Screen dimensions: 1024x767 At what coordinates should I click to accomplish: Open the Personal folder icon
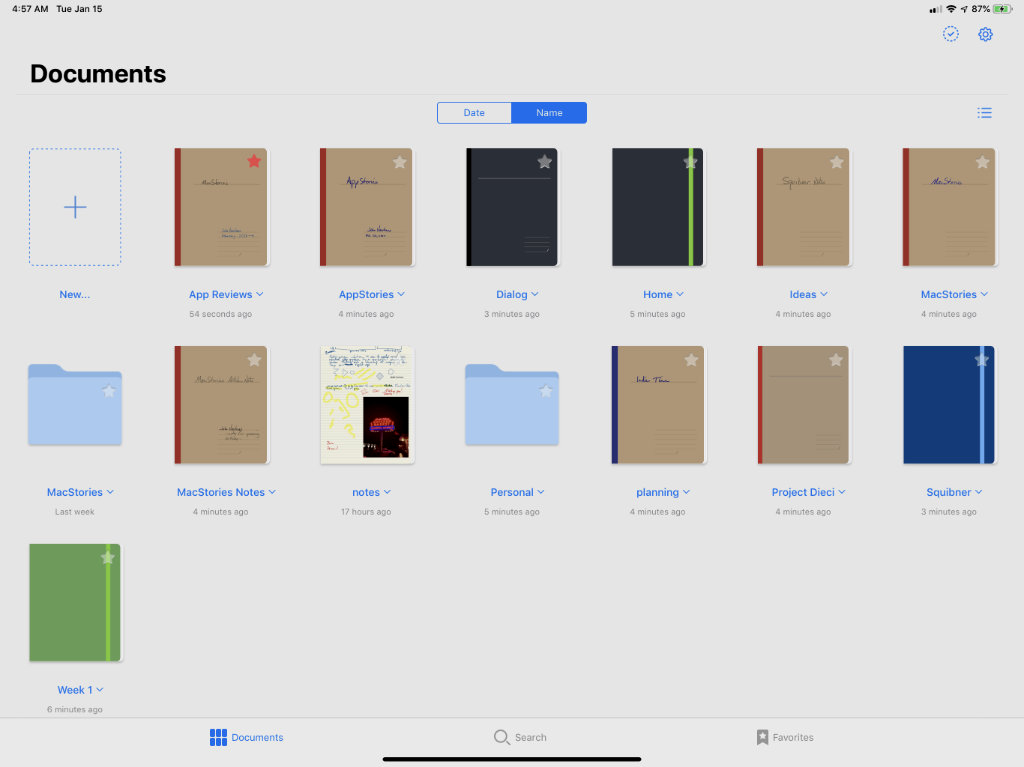tap(512, 404)
